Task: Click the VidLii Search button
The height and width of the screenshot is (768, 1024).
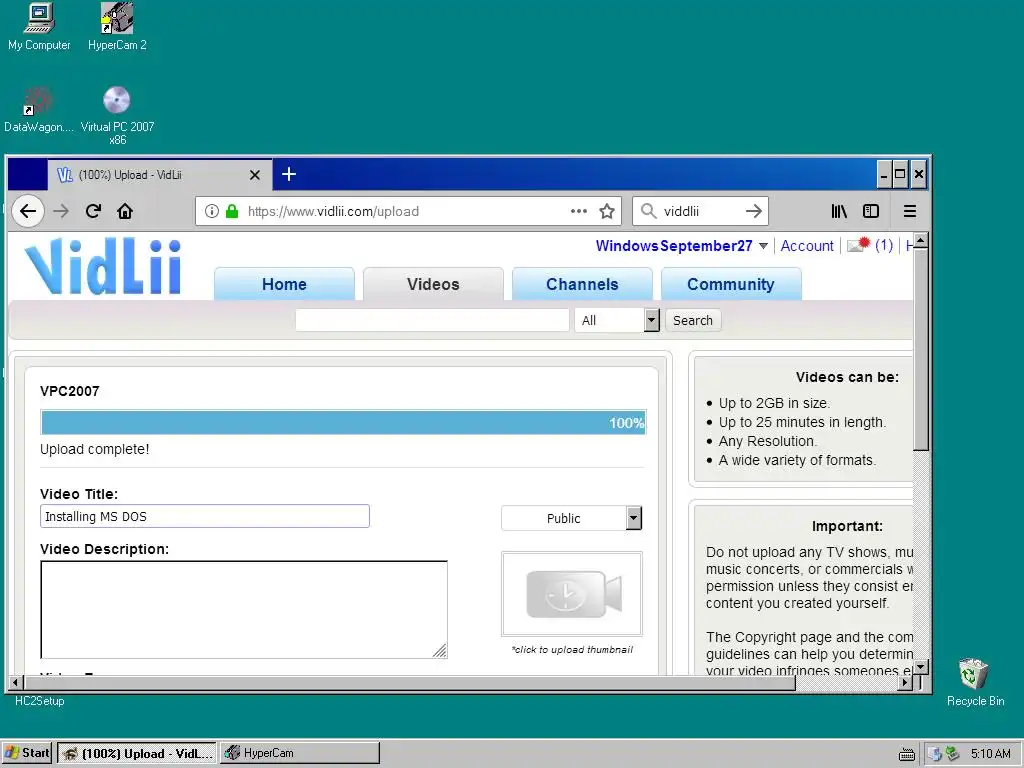Action: [693, 320]
